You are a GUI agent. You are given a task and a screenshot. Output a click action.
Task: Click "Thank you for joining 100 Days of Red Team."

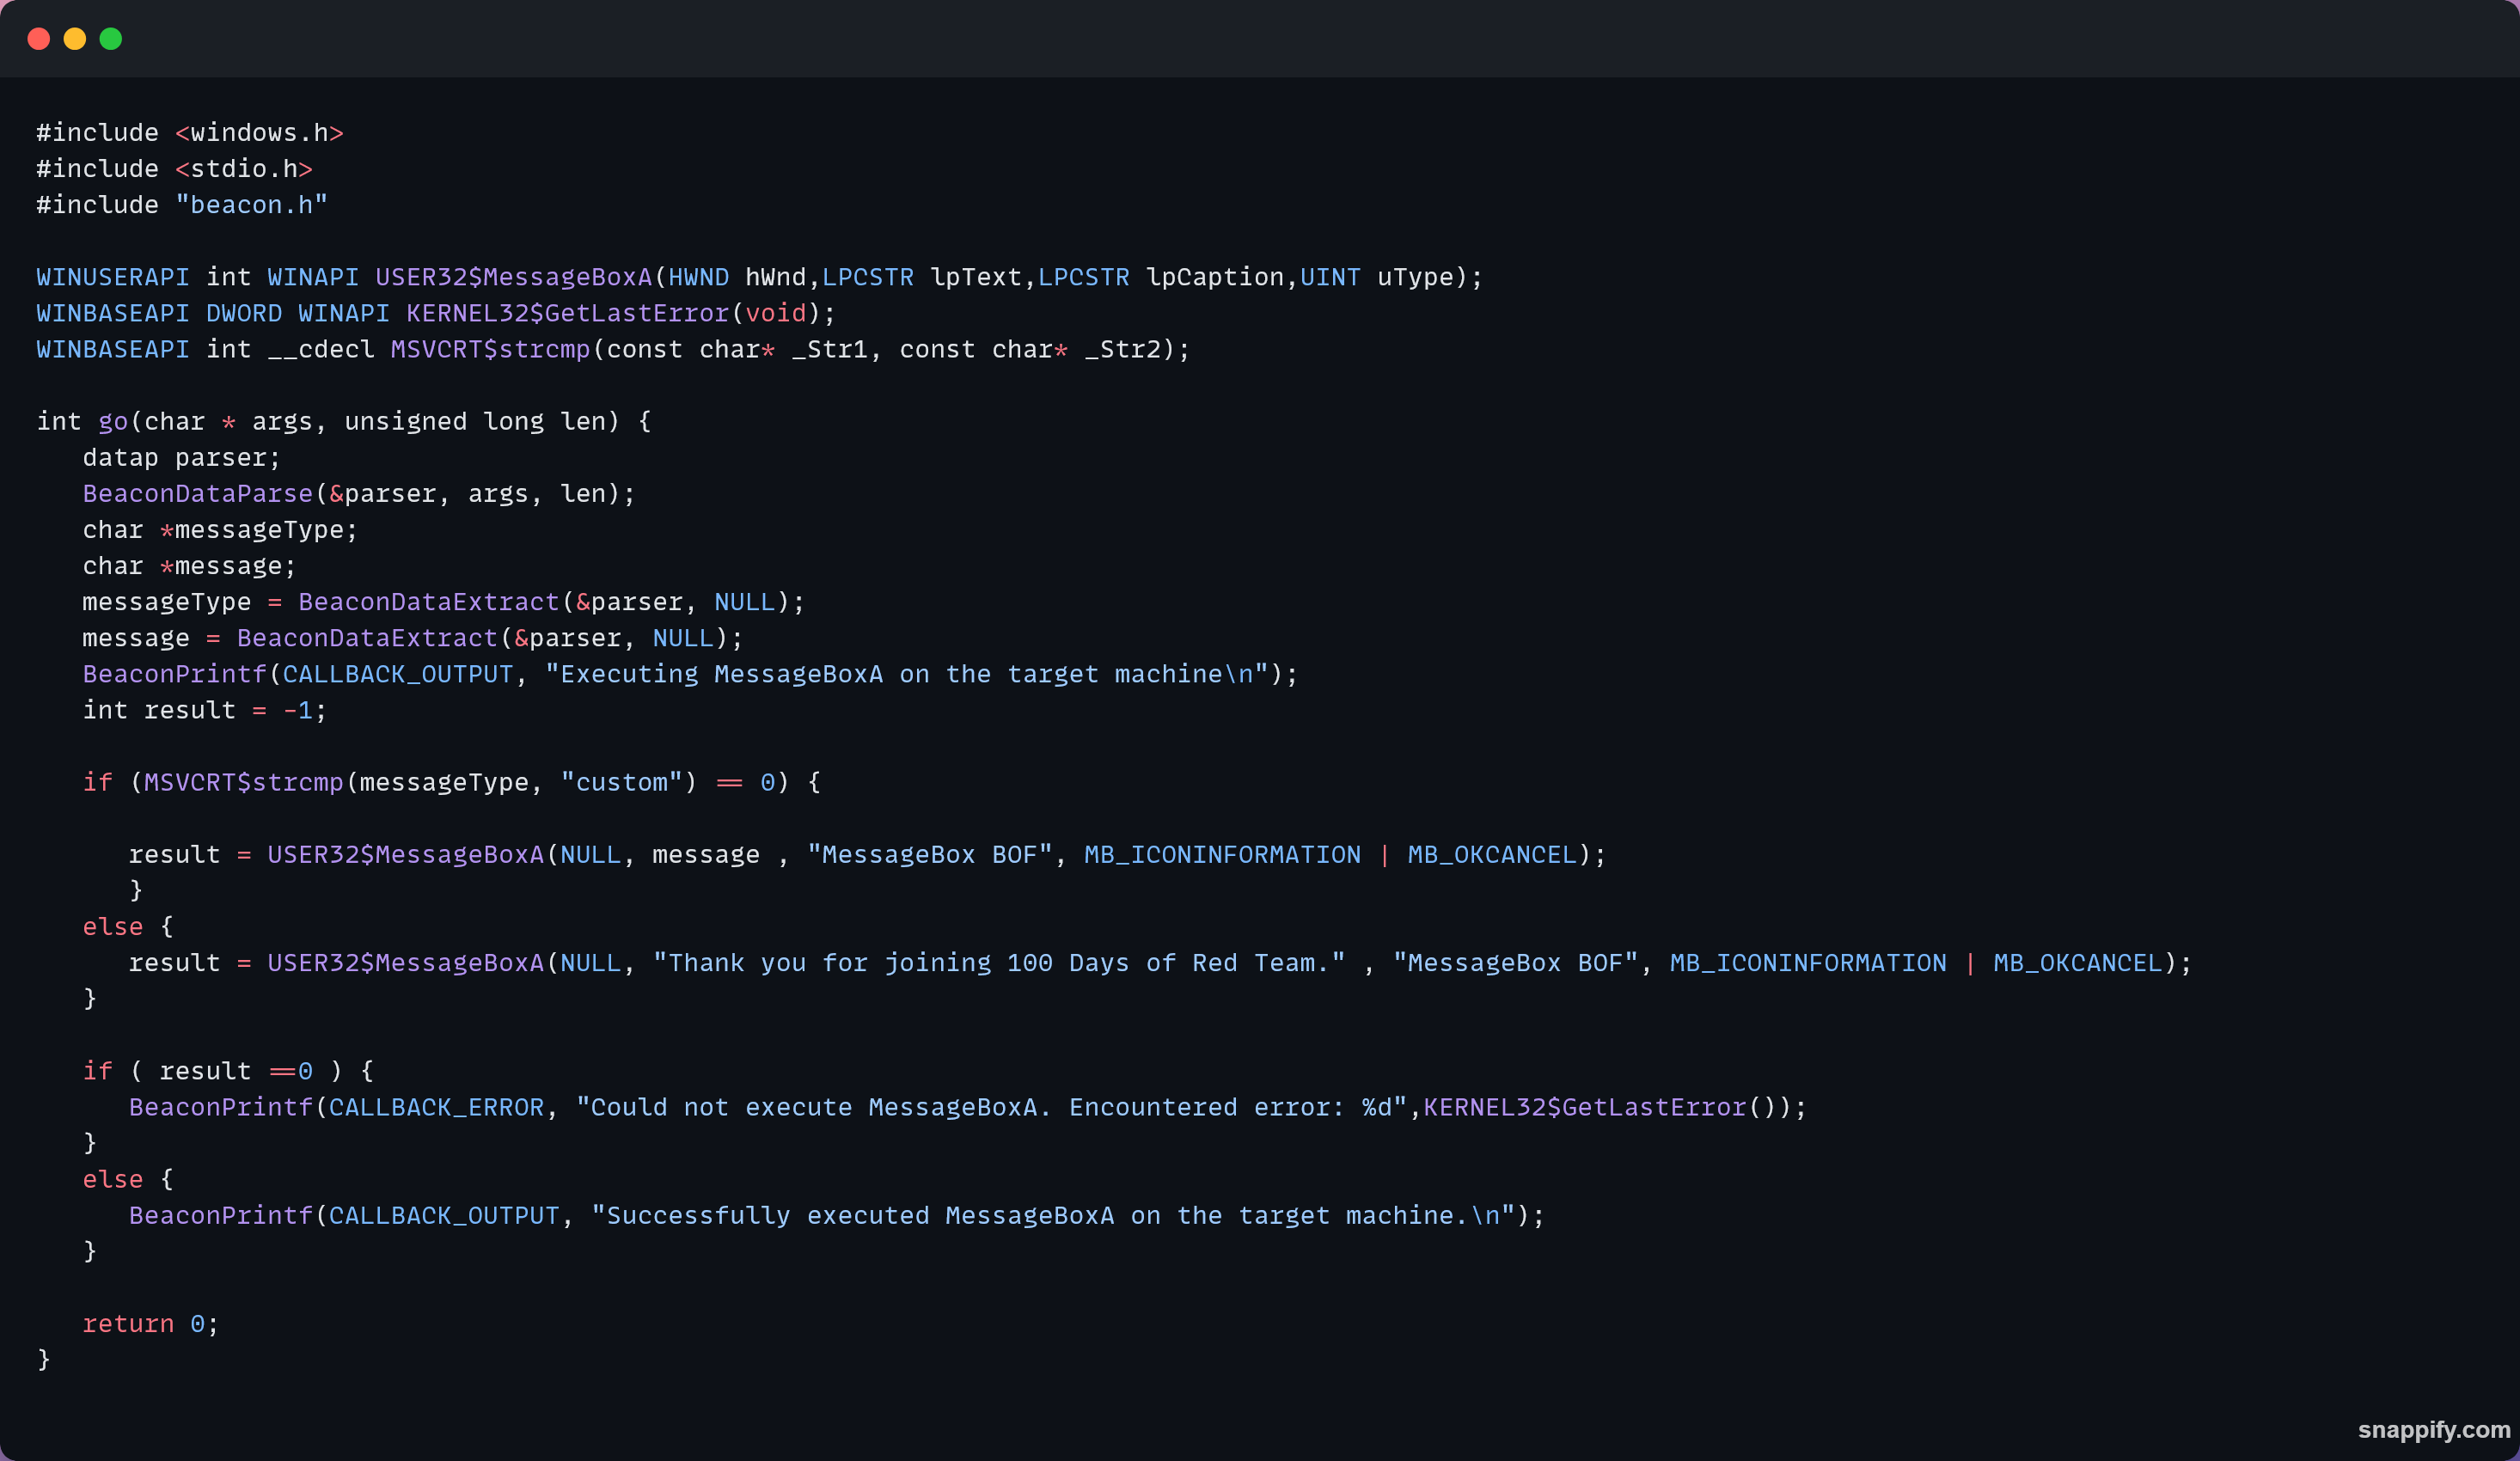coord(999,963)
